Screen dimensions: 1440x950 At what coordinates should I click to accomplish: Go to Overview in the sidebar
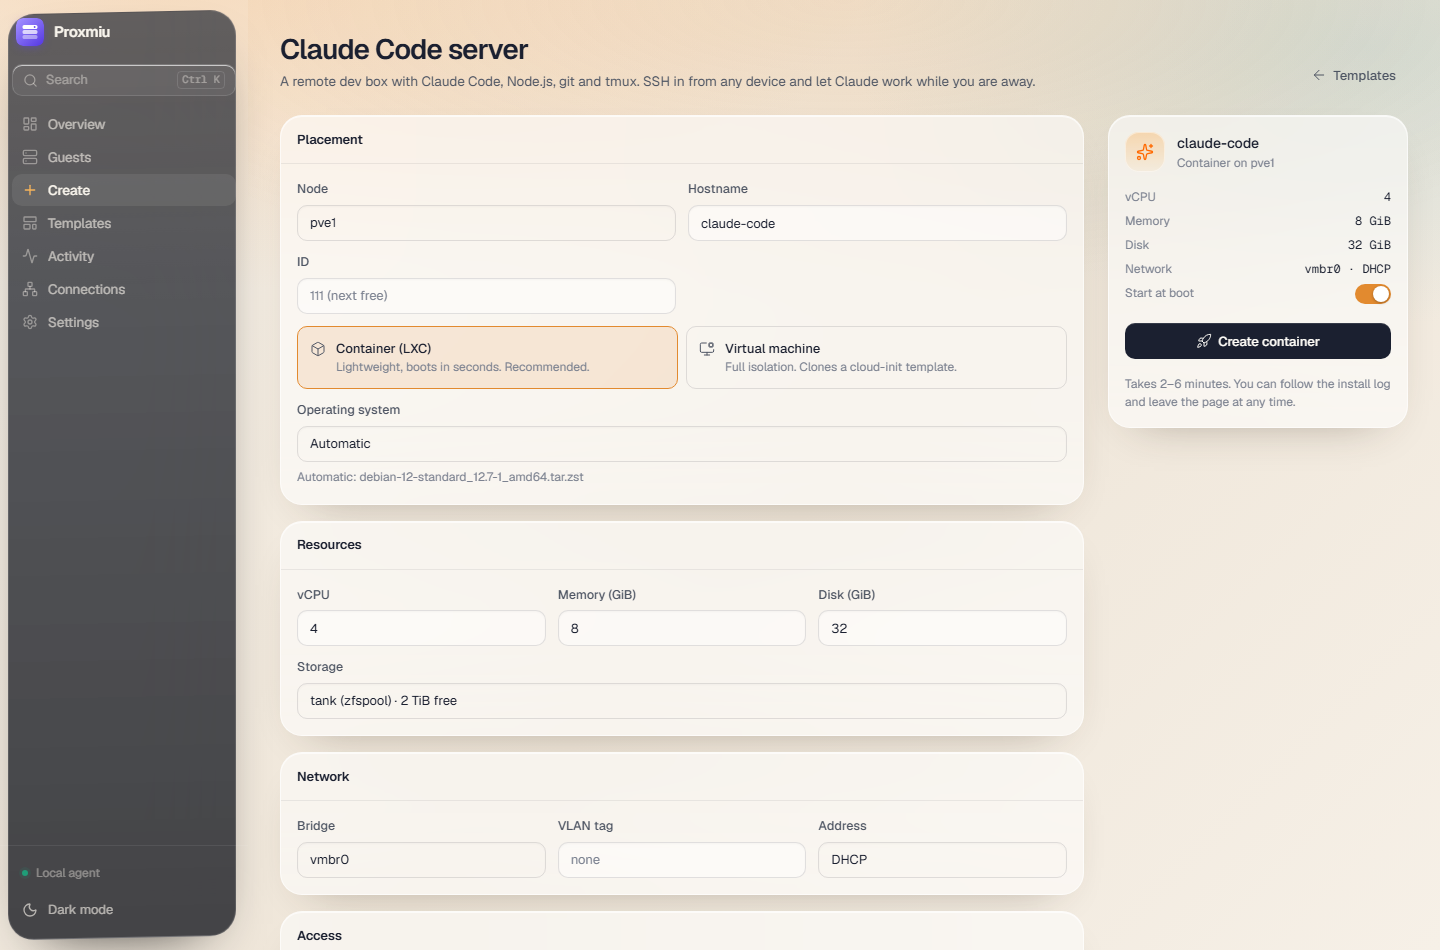click(123, 124)
